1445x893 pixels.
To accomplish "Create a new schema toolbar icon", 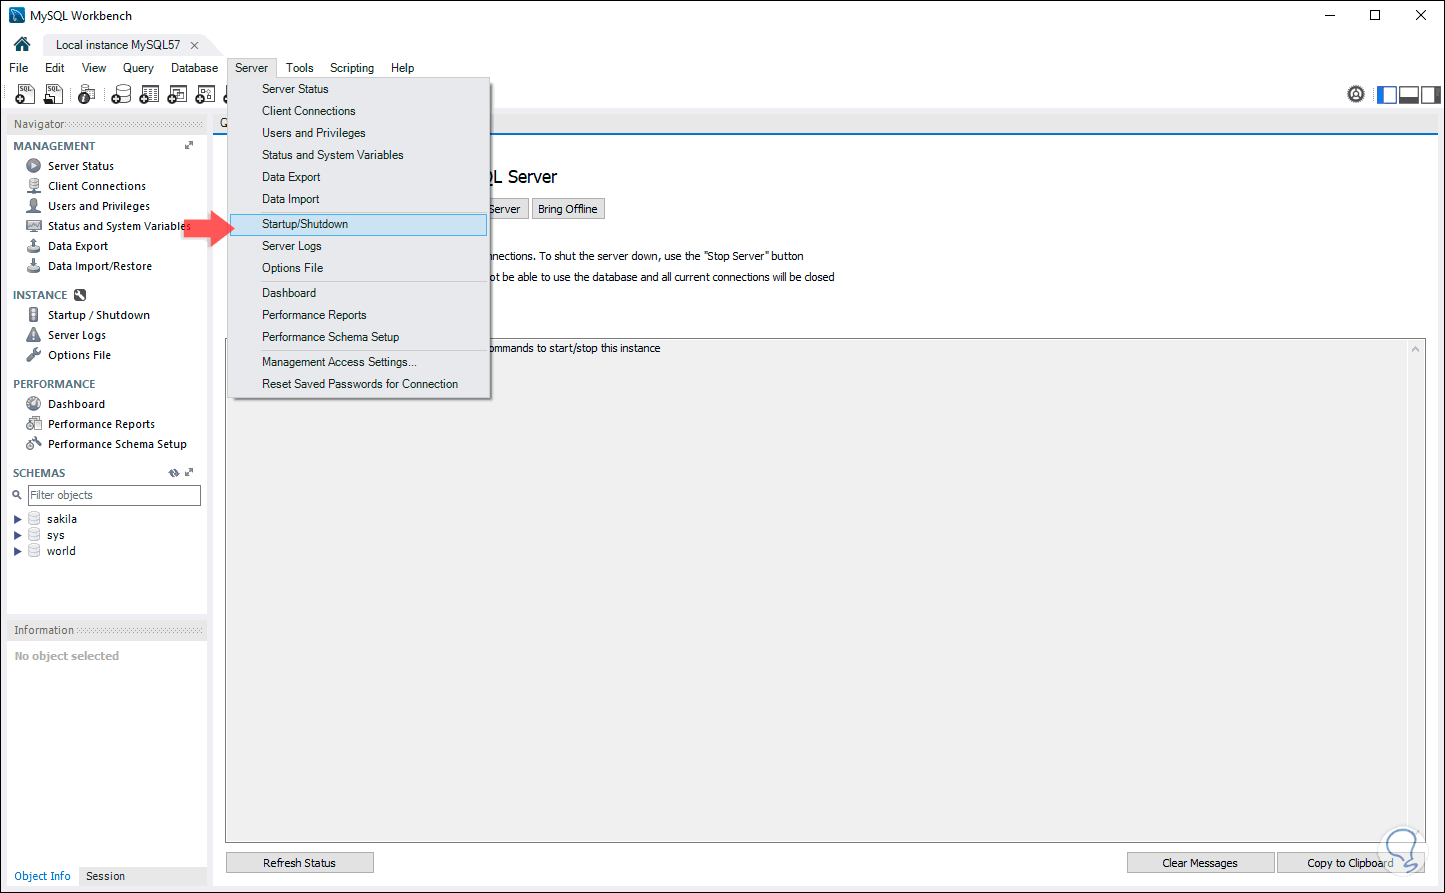I will click(121, 94).
